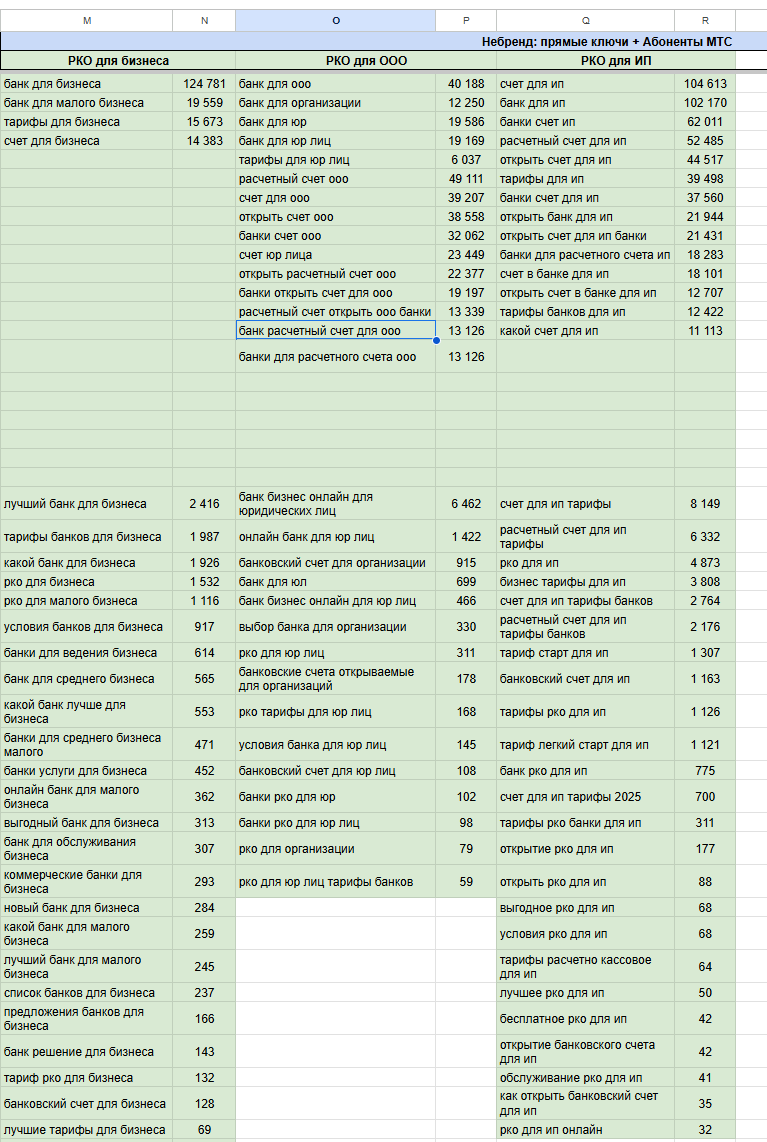
Task: Select cell 'лучший банк для бизнеса'
Action: (87, 503)
